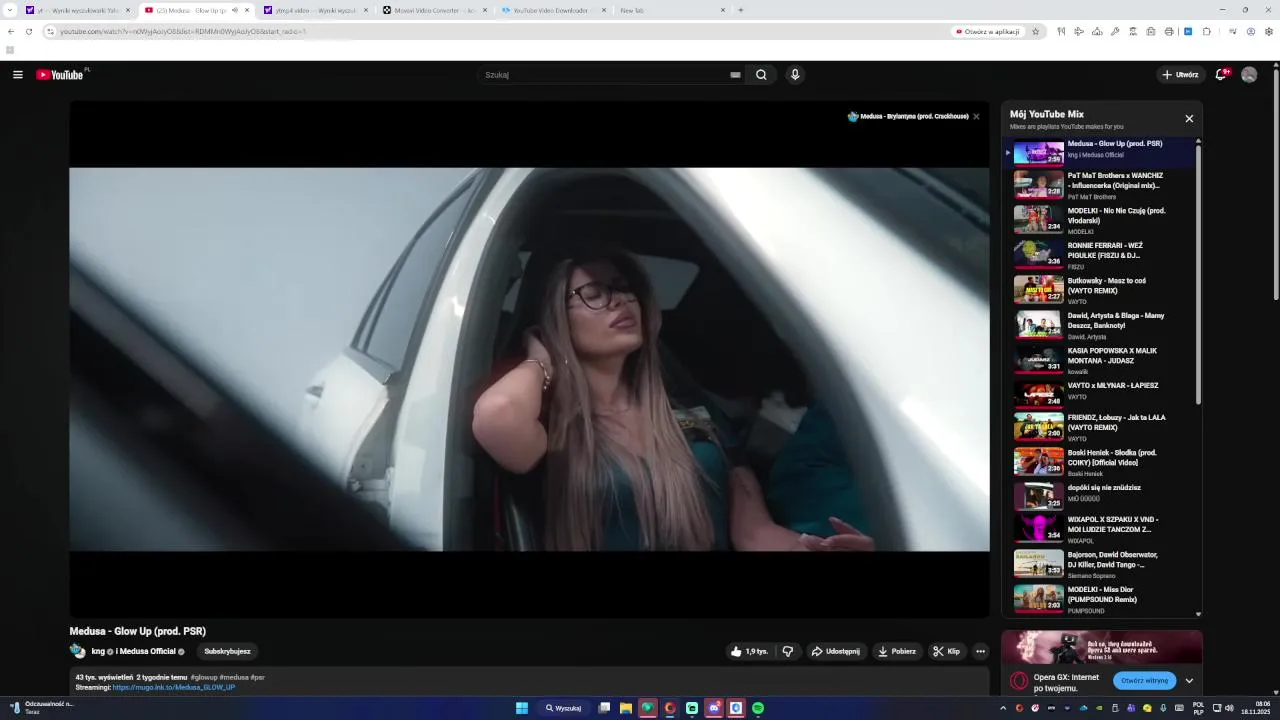Click the kng channel avatar

coord(77,651)
